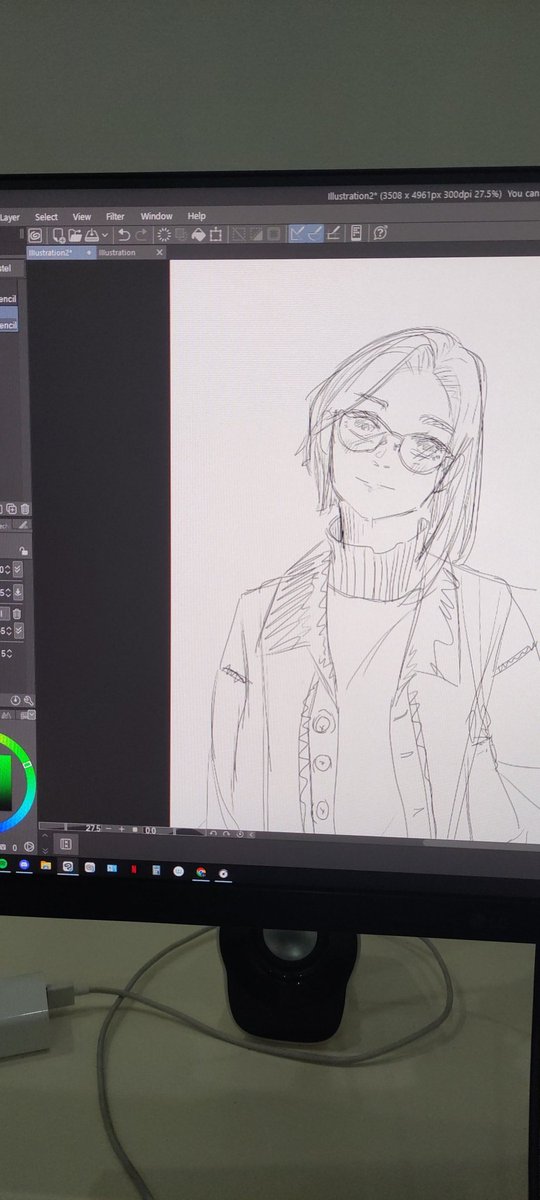Click the Open file folder icon
The image size is (540, 1200).
[x=74, y=234]
